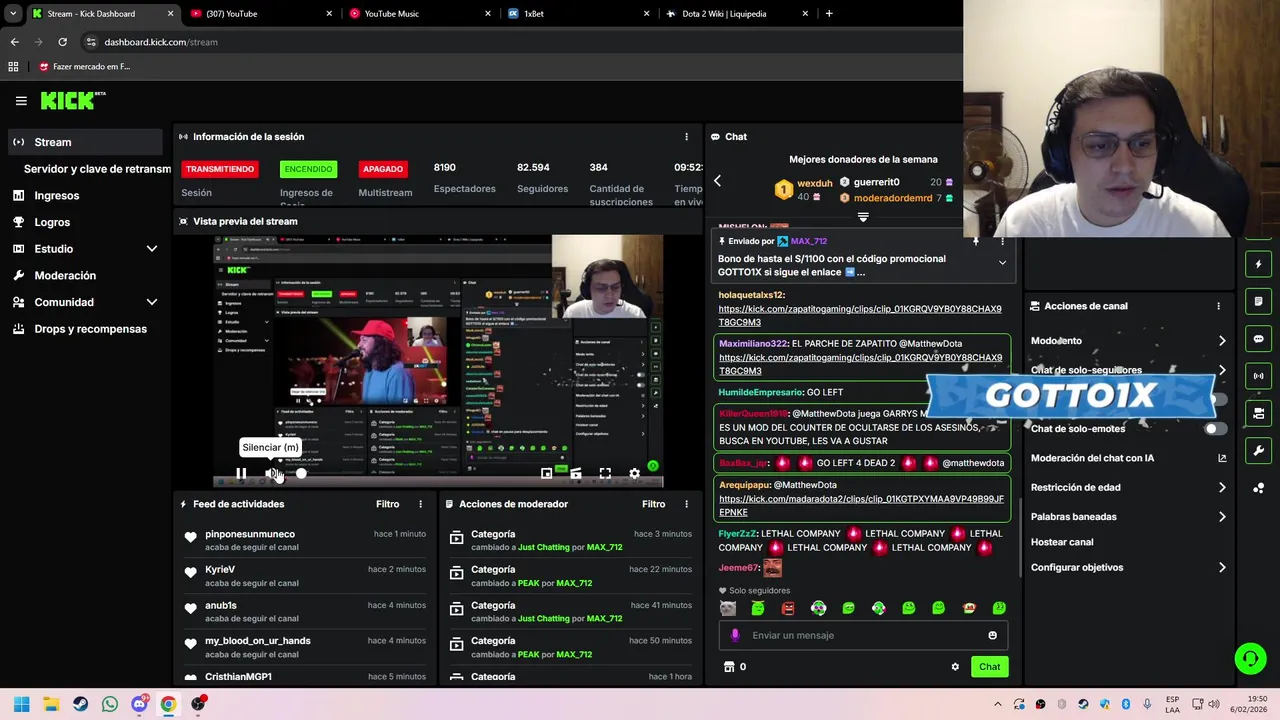1280x720 pixels.
Task: Open the emoji picker in chat
Action: tap(992, 635)
